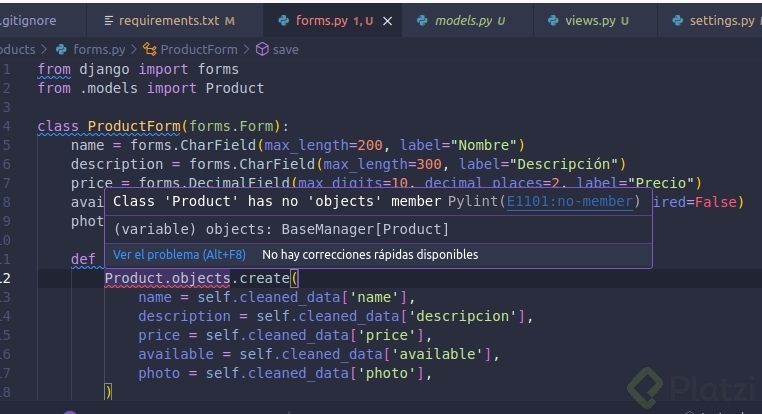This screenshot has width=762, height=414.
Task: Click the Python icon in the breadcrumb bar
Action: [x=61, y=49]
